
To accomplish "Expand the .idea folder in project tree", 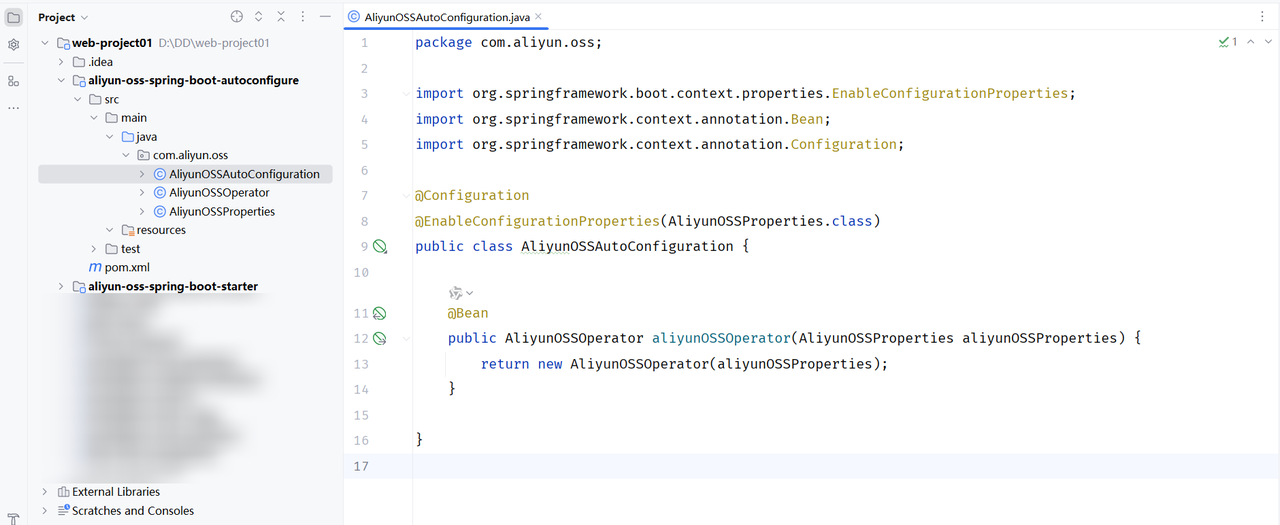I will pyautogui.click(x=62, y=62).
